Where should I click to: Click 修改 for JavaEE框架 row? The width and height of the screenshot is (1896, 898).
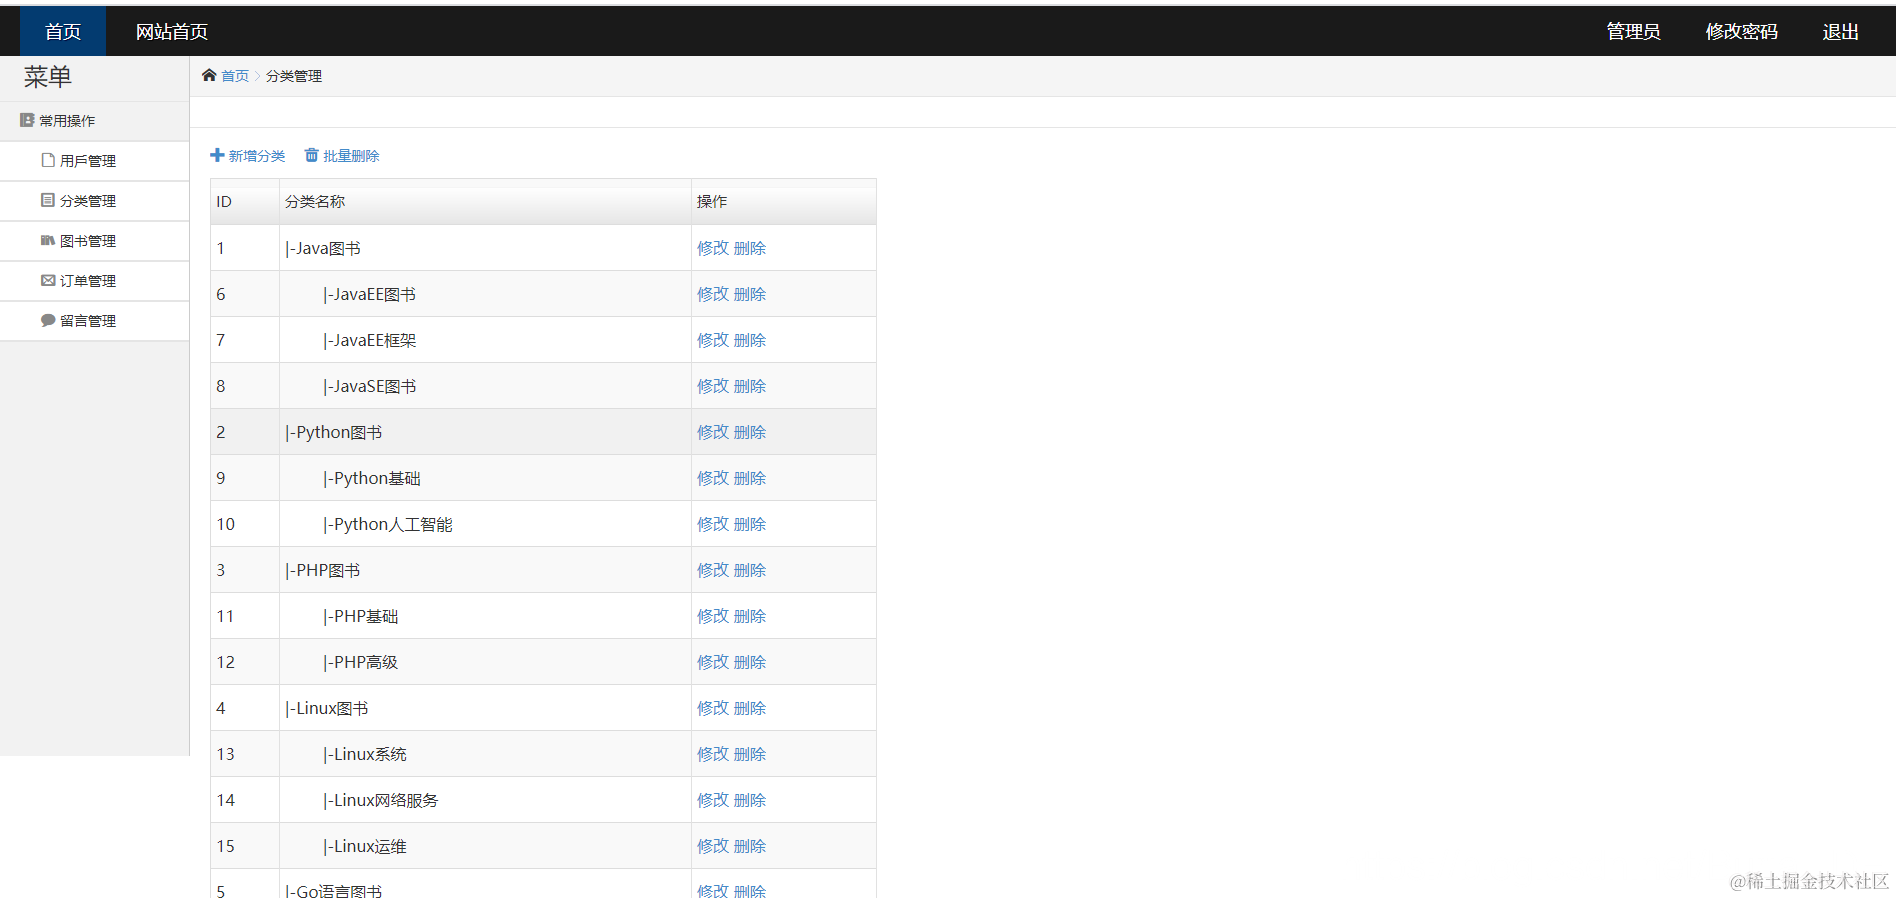pos(713,340)
